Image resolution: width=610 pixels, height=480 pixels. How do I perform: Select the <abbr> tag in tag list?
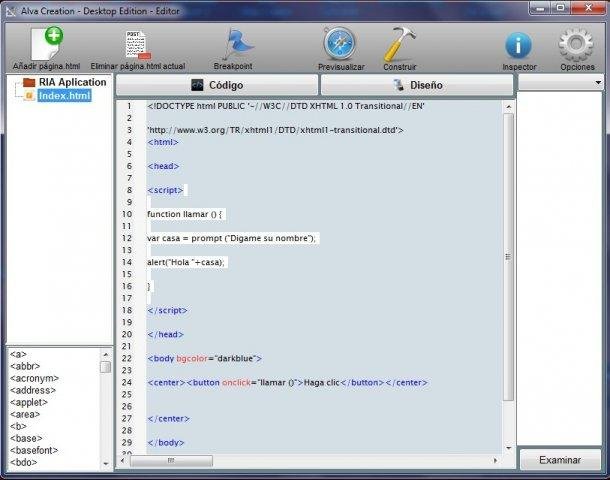(x=25, y=366)
